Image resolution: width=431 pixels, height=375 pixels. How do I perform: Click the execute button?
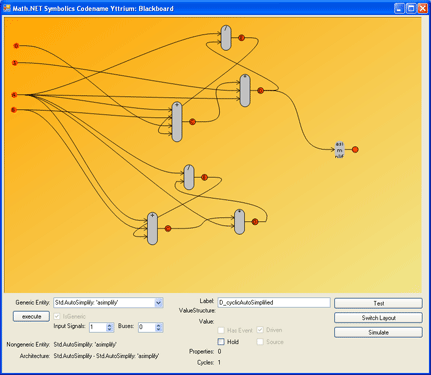32,316
